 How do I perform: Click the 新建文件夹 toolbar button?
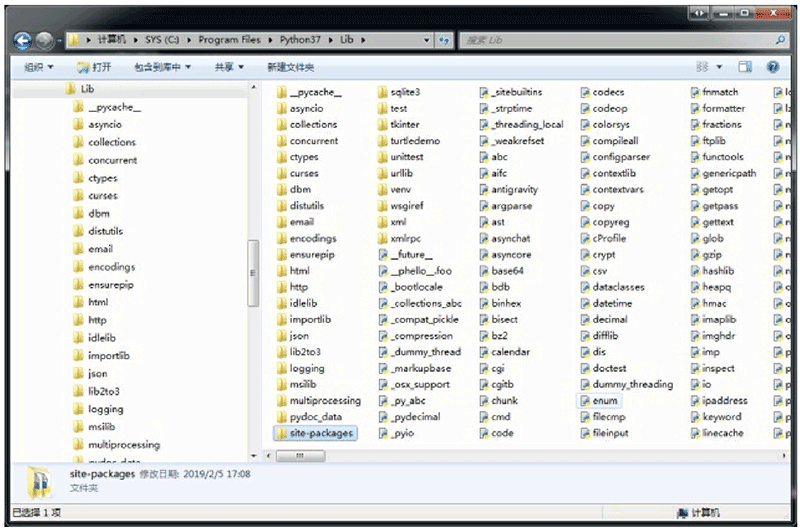click(290, 67)
